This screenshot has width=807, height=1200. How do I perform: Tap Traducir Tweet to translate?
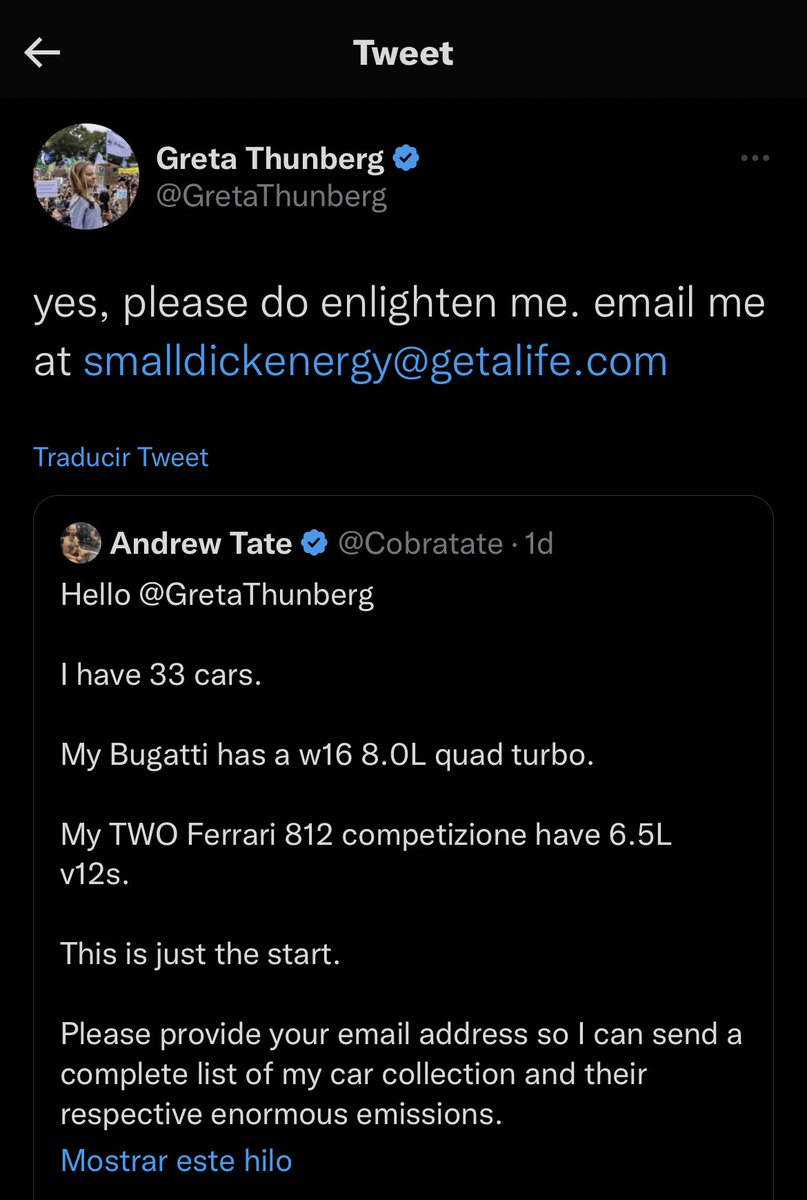[121, 457]
